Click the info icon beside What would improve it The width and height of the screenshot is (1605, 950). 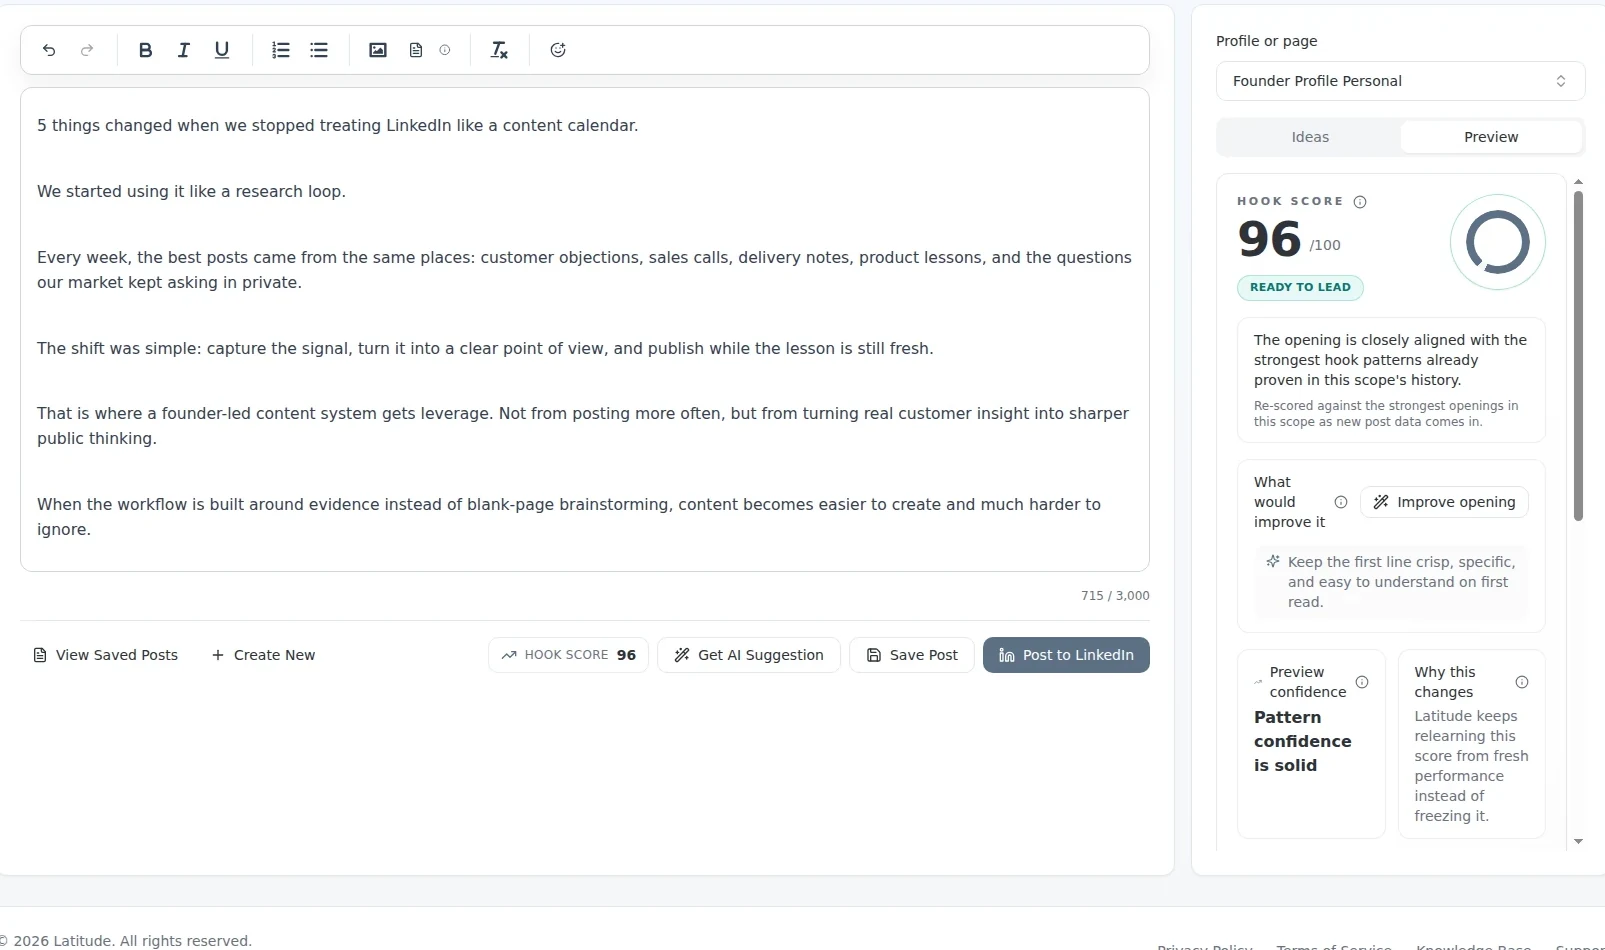(x=1341, y=502)
